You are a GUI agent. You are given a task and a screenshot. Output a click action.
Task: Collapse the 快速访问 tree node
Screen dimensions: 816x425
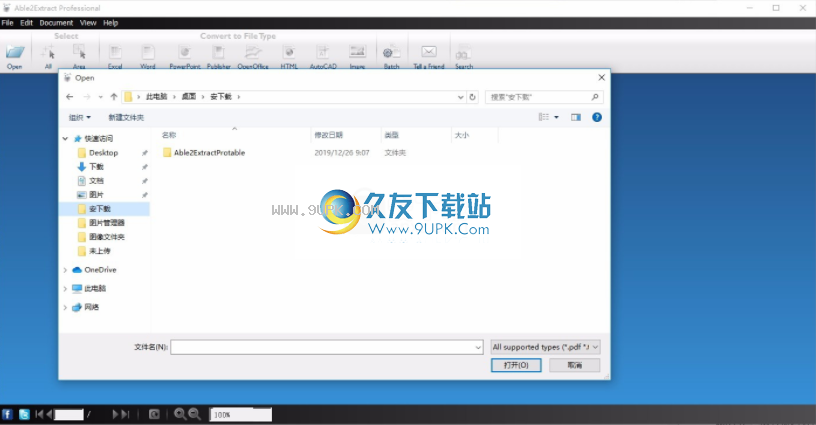pyautogui.click(x=65, y=139)
